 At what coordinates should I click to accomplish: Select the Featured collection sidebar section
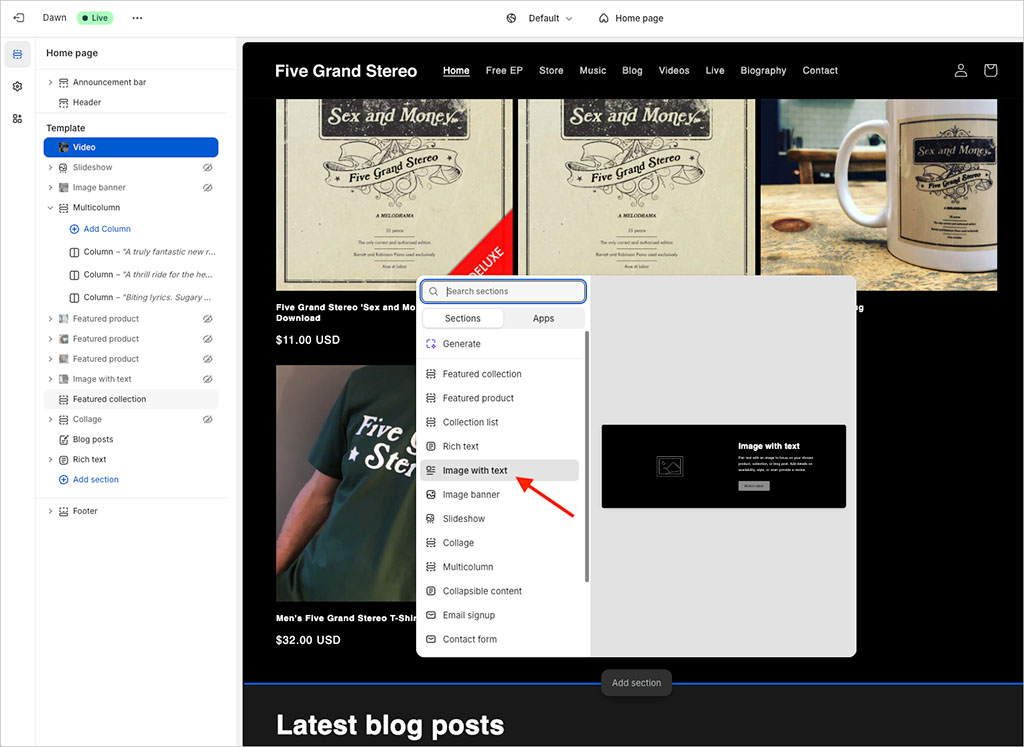pyautogui.click(x=131, y=399)
